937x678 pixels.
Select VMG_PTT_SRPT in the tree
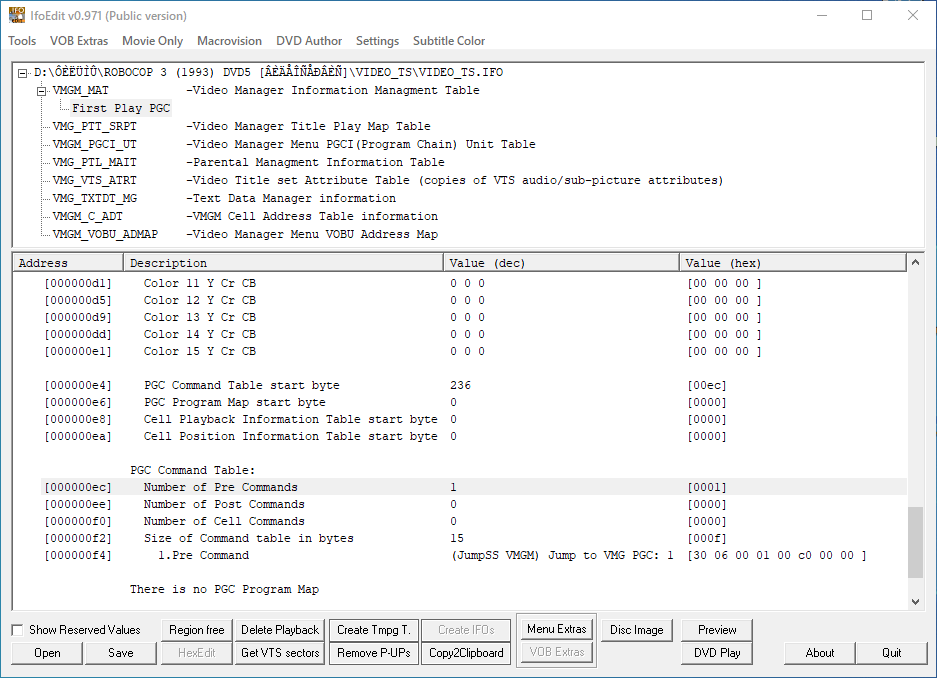point(94,127)
